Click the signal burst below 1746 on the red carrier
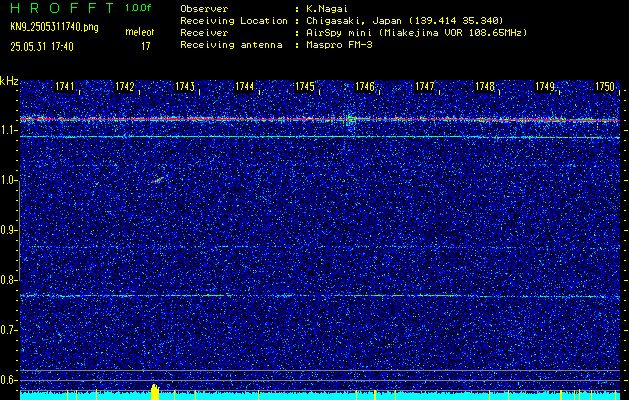This screenshot has height=400, width=629. tap(350, 120)
